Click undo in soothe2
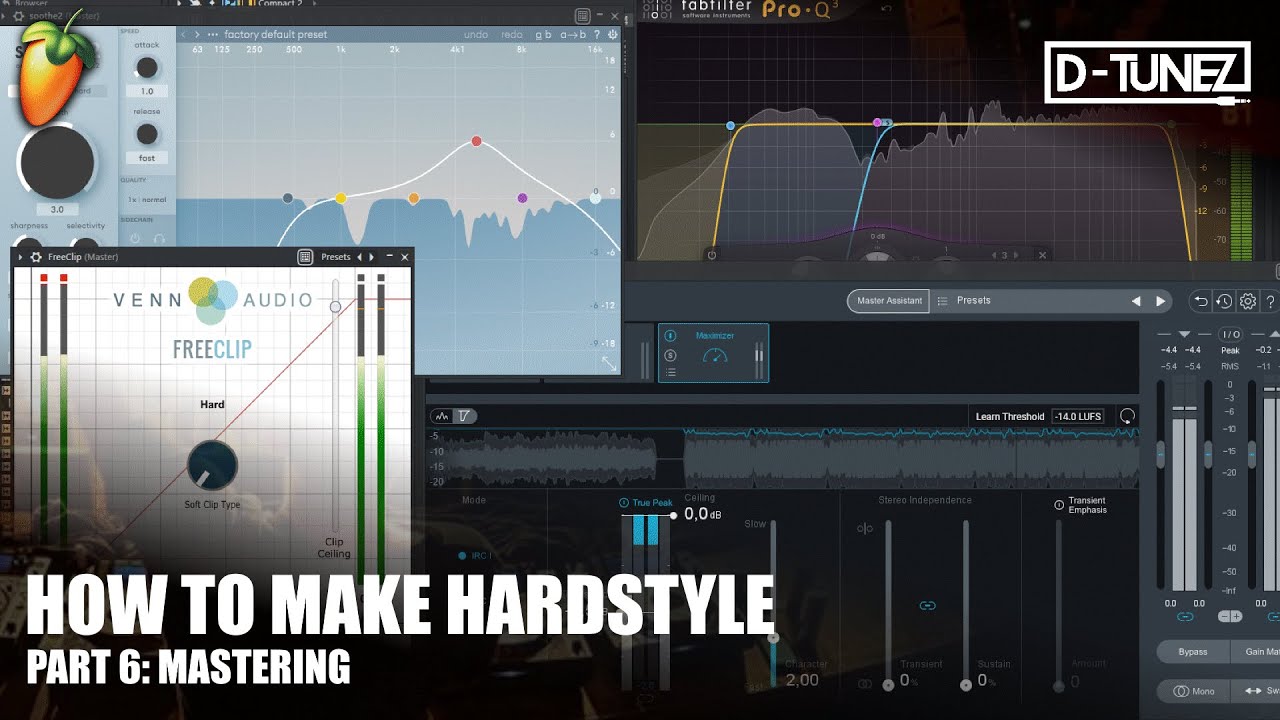 [x=476, y=34]
